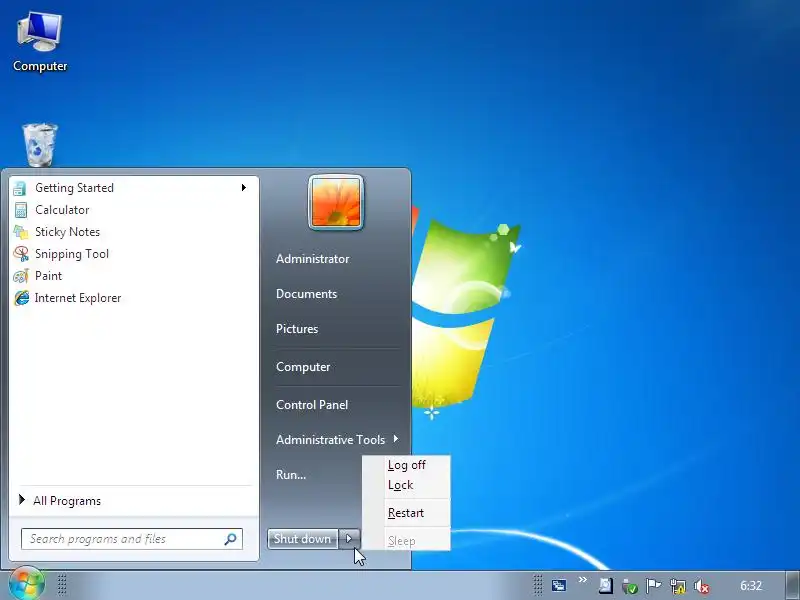The height and width of the screenshot is (600, 800).
Task: Open Action Center flag icon
Action: pyautogui.click(x=653, y=586)
